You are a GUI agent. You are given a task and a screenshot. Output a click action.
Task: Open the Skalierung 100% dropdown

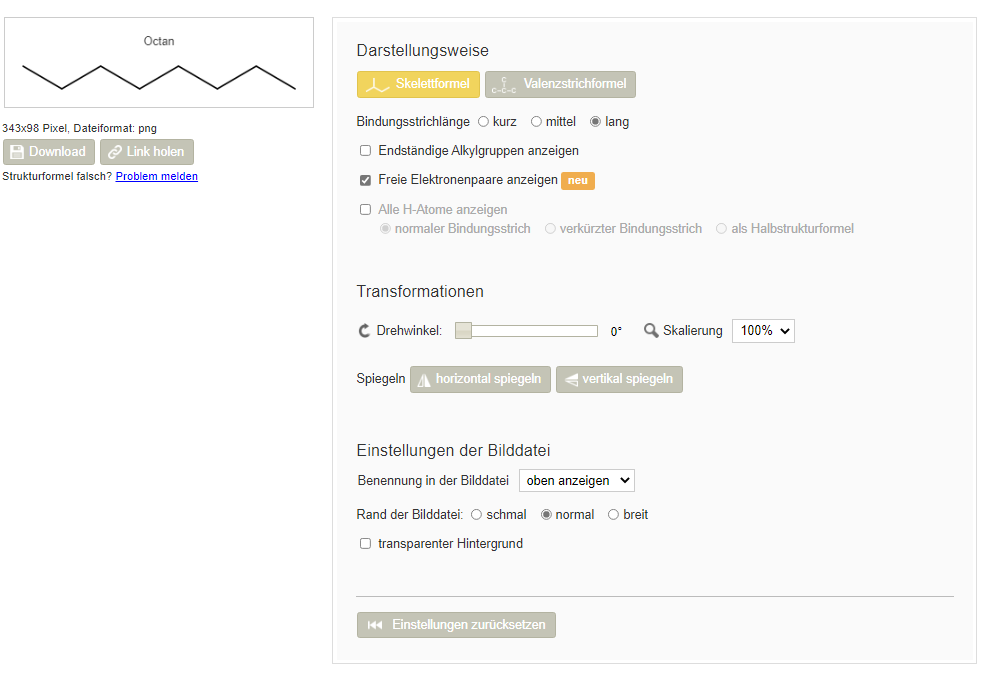pyautogui.click(x=763, y=331)
